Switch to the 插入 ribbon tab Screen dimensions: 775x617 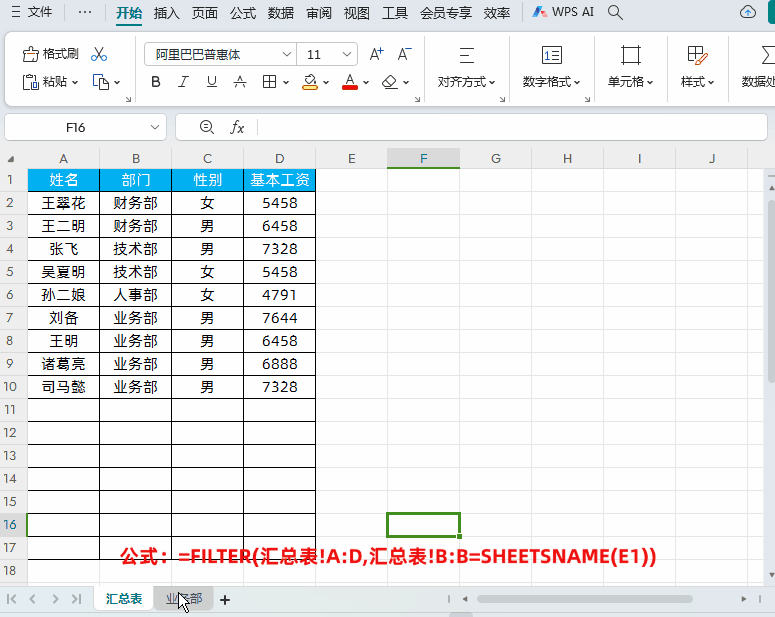point(167,13)
